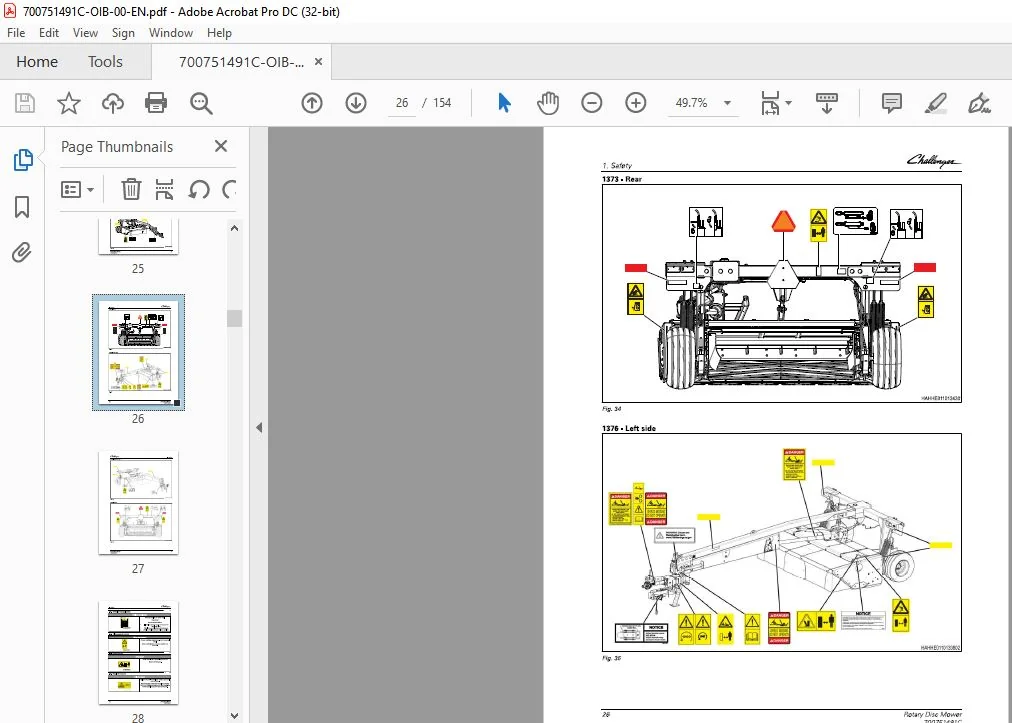Select the page 26 thumbnail
1012x723 pixels.
click(x=138, y=352)
